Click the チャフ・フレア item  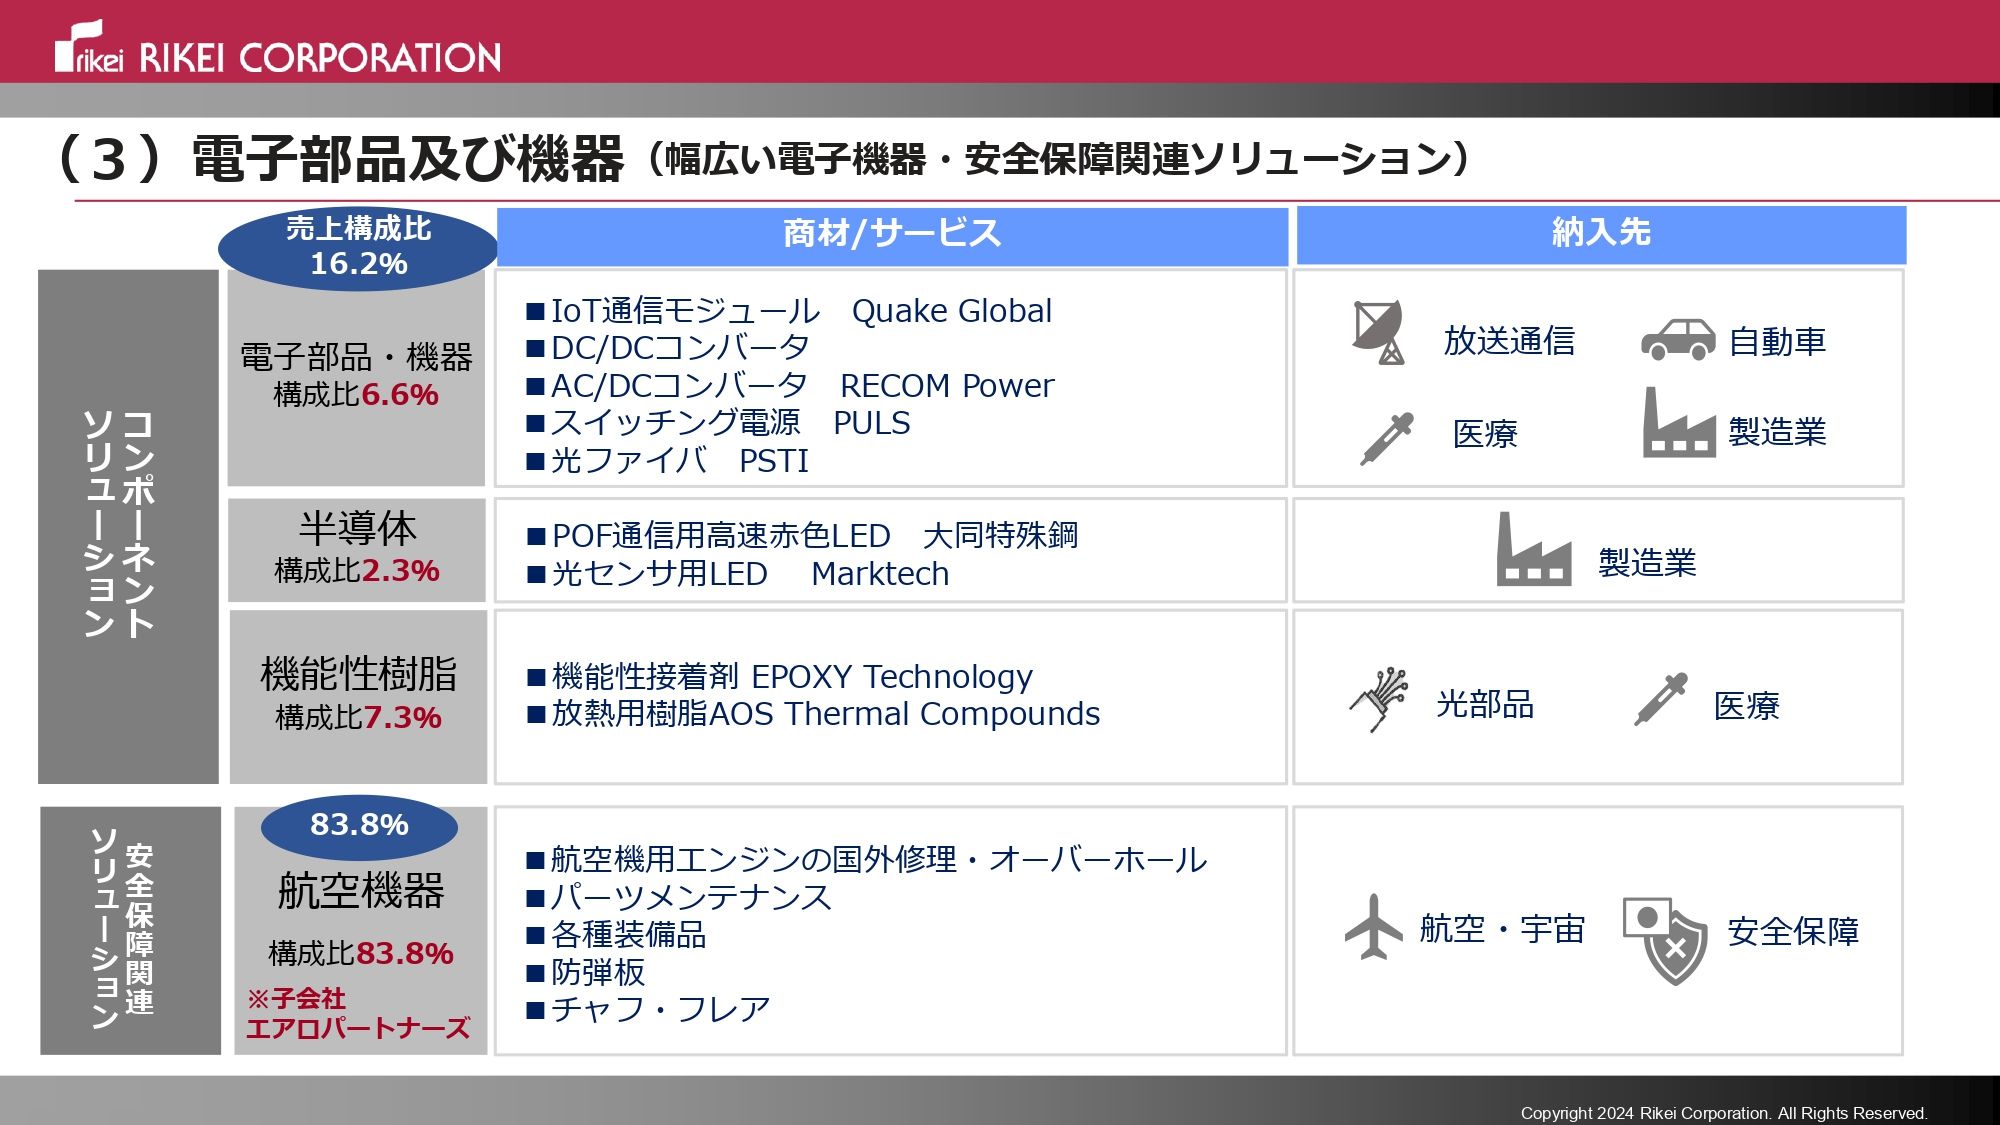(x=648, y=1009)
